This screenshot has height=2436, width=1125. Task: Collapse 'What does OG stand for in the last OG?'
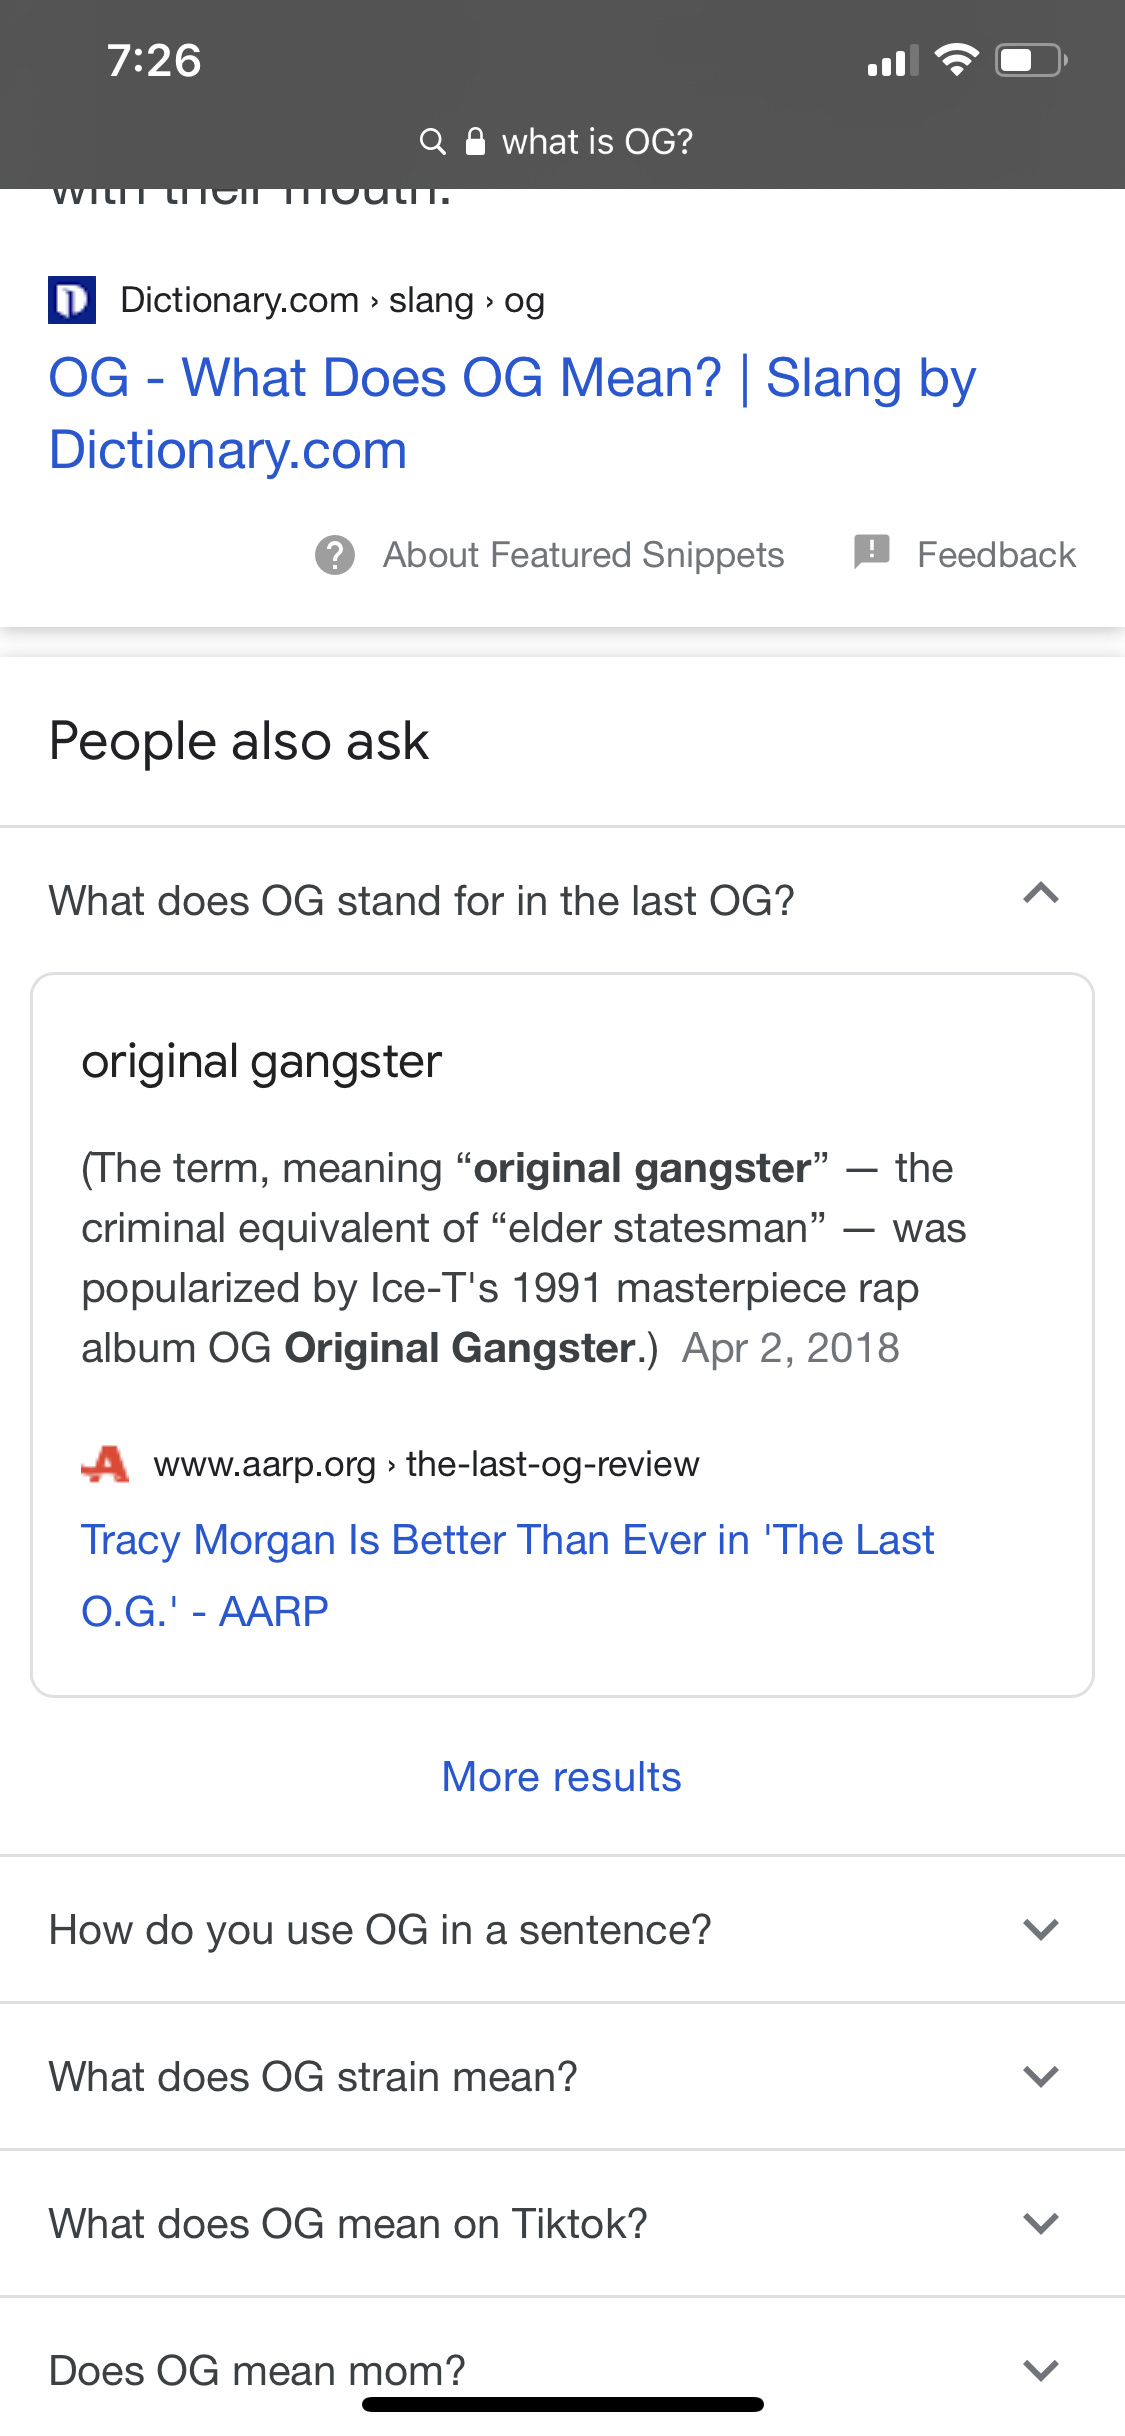pos(562,900)
